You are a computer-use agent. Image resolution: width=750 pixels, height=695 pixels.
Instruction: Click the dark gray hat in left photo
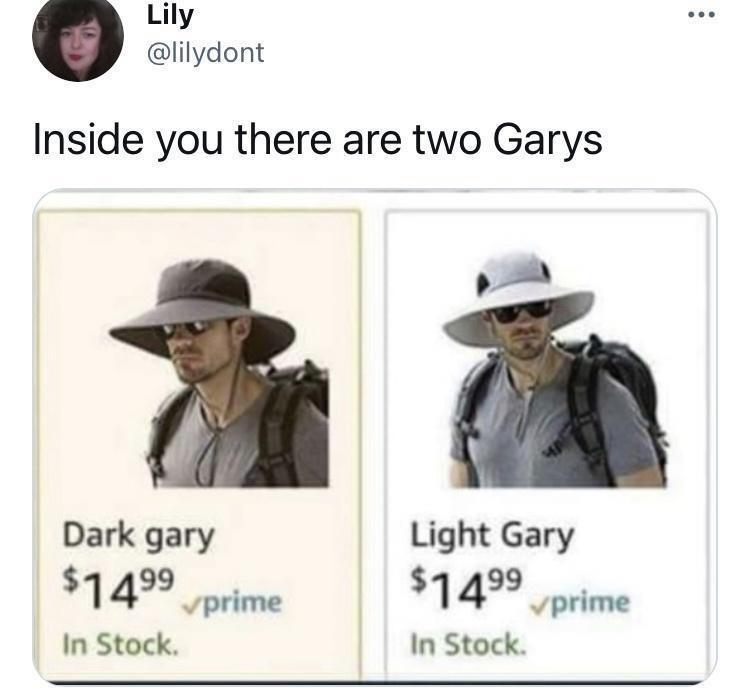point(201,306)
